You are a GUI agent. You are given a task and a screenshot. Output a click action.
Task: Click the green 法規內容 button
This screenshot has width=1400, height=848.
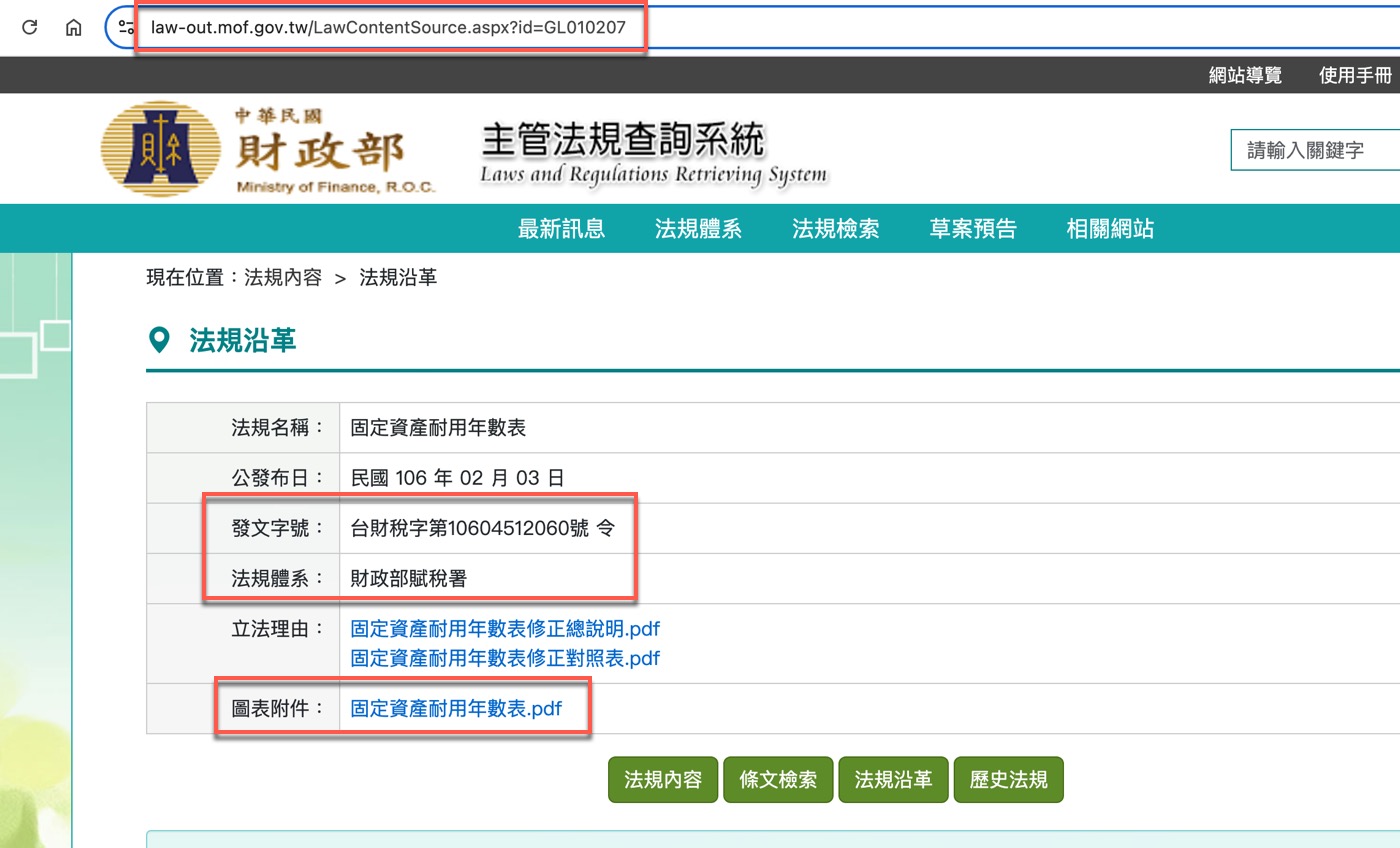click(663, 780)
